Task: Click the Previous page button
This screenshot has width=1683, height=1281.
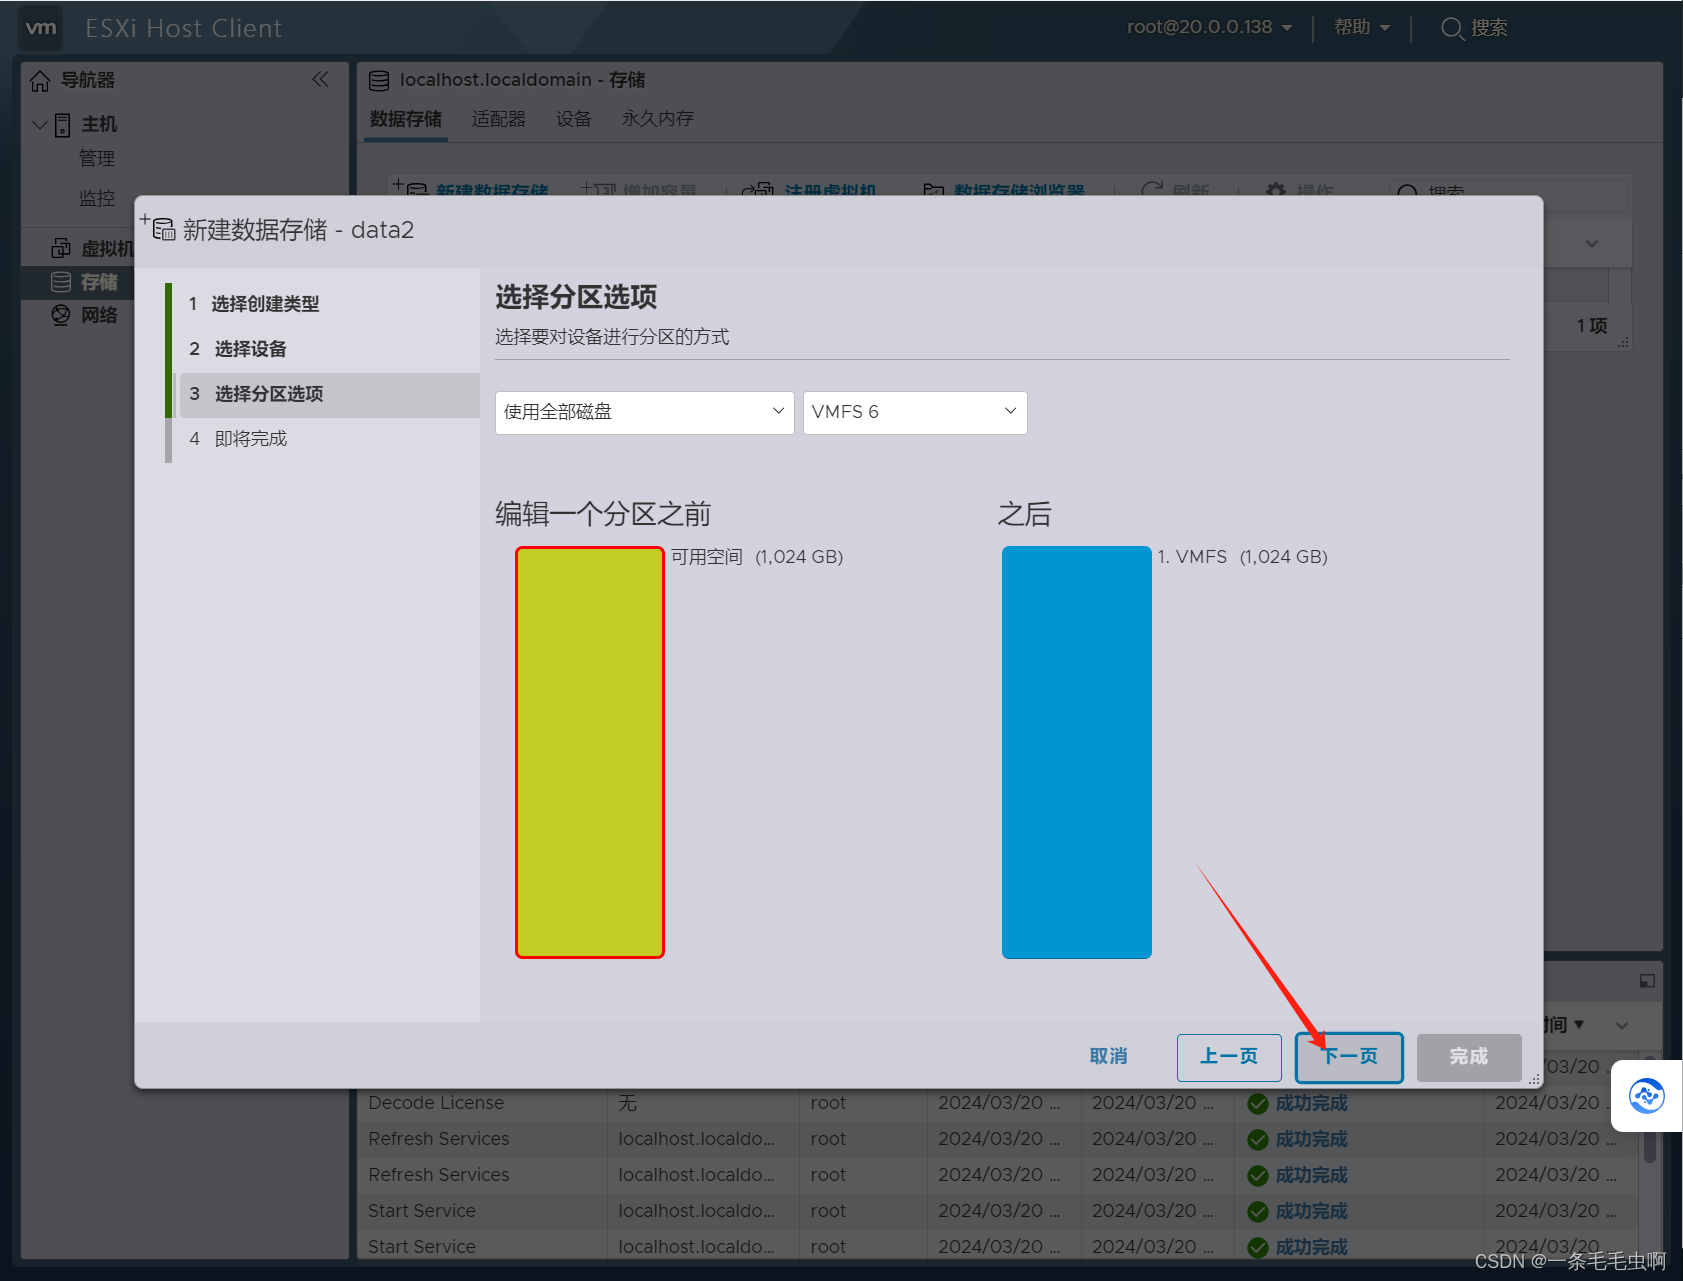Action: point(1229,1057)
